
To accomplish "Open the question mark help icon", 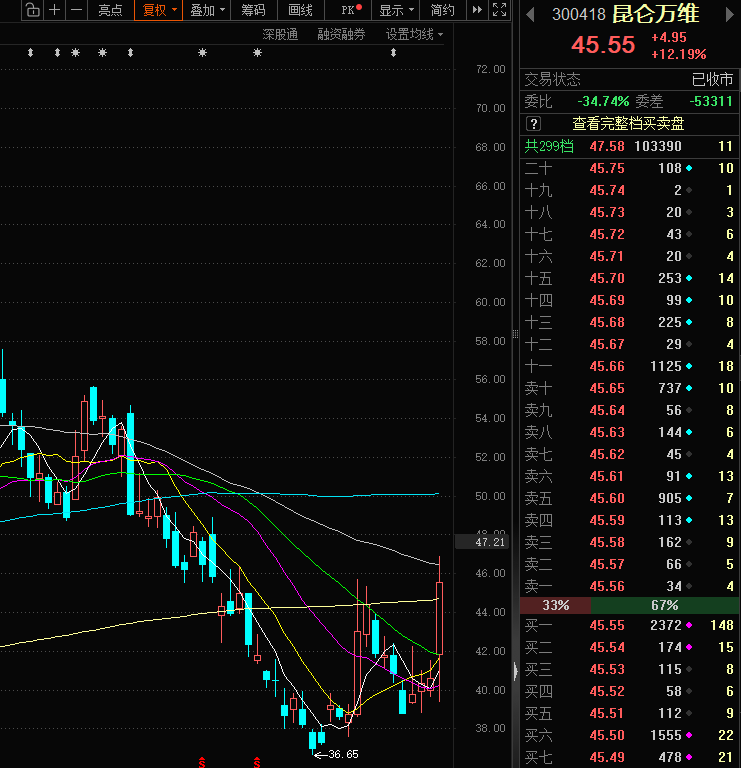I will pos(533,124).
